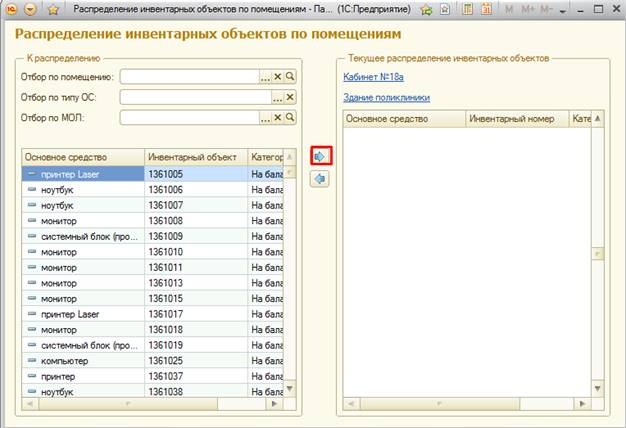Open selection list for 'Отбор по помещению'
The height and width of the screenshot is (428, 626).
pyautogui.click(x=265, y=76)
